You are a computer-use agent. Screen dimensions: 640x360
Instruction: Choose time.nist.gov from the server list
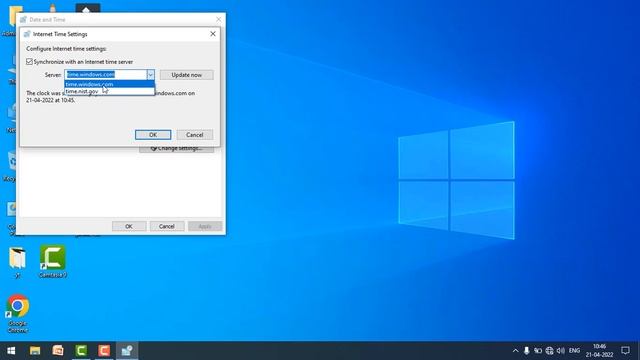pos(109,91)
